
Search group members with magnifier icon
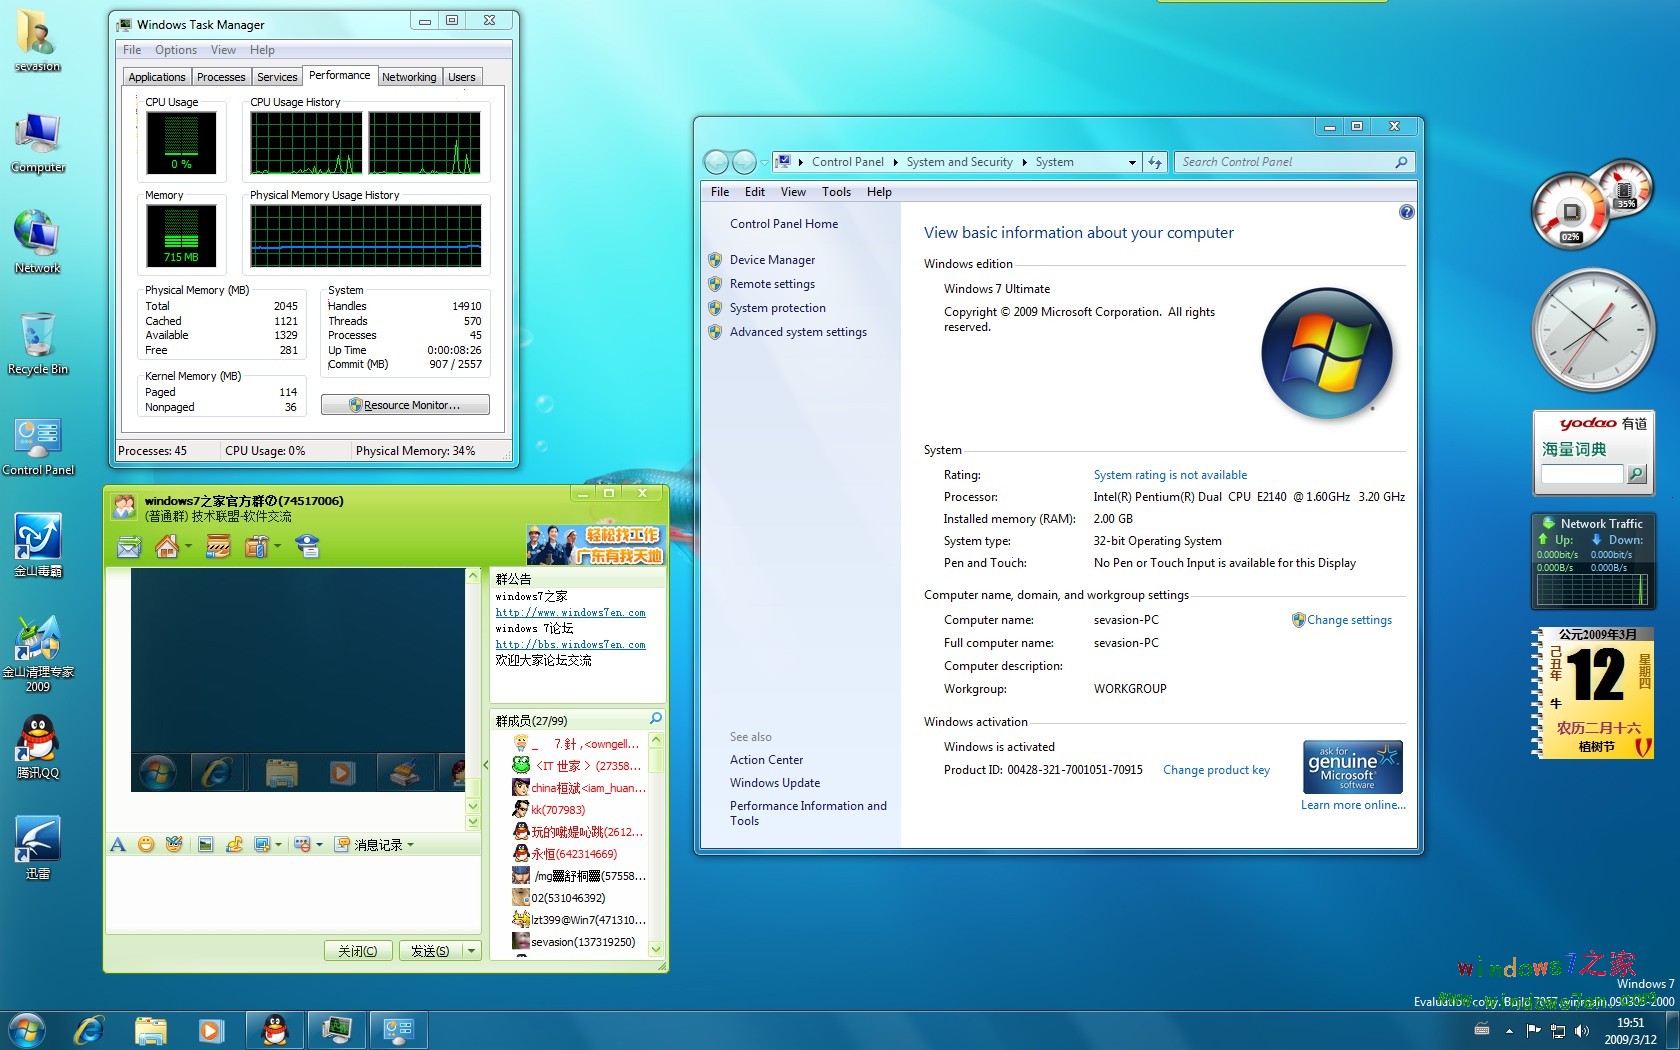pos(656,719)
